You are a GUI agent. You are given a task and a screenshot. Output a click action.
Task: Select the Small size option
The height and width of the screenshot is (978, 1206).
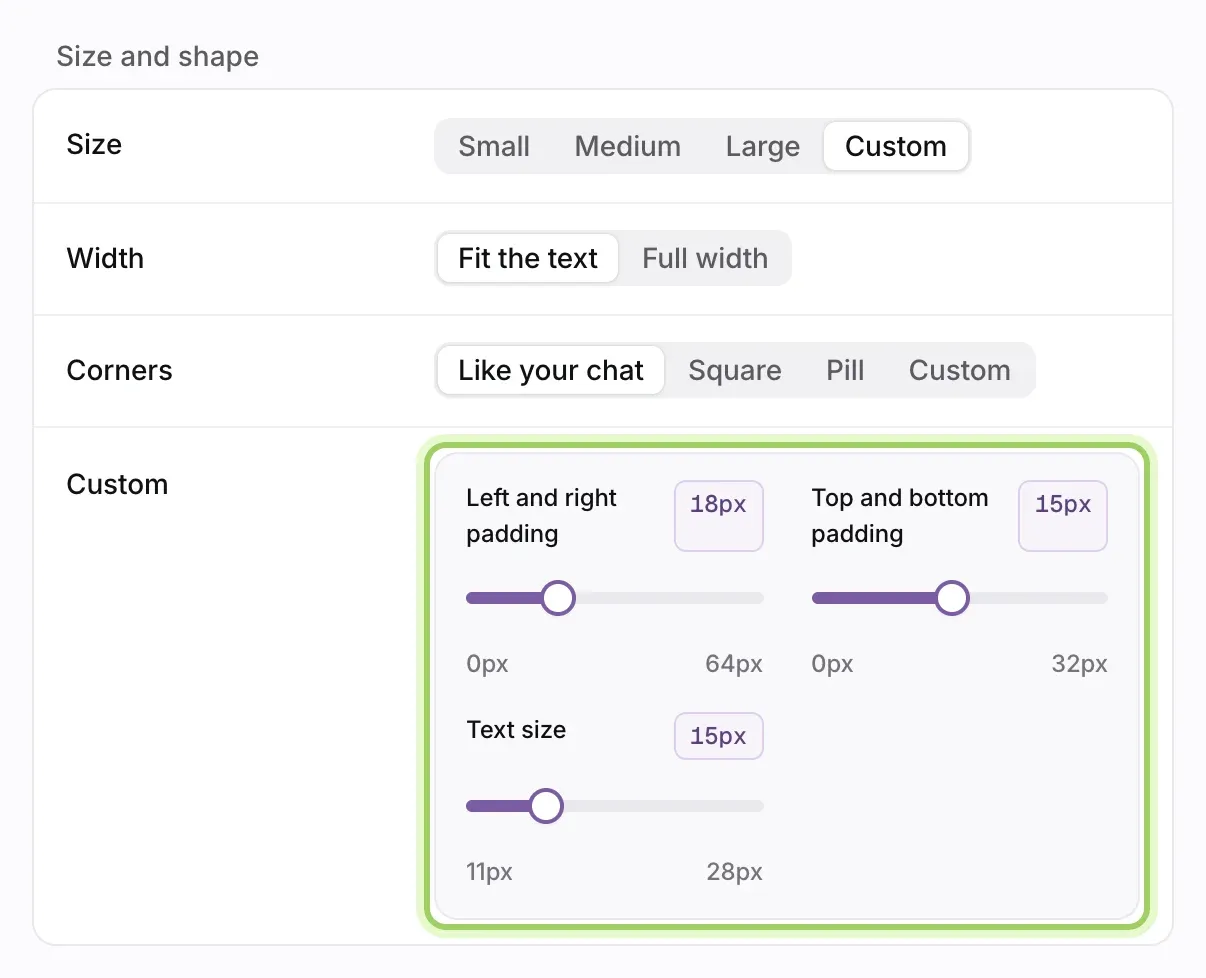point(494,146)
